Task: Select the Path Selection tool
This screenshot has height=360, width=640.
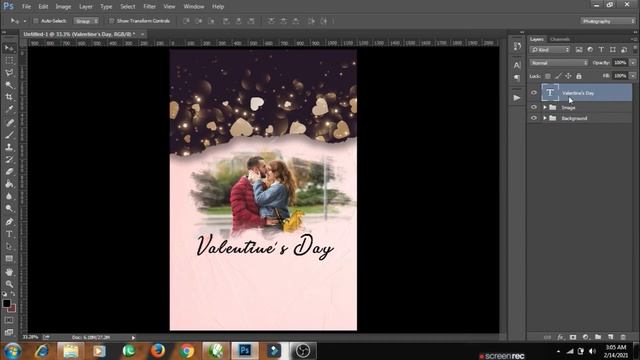Action: [9, 247]
